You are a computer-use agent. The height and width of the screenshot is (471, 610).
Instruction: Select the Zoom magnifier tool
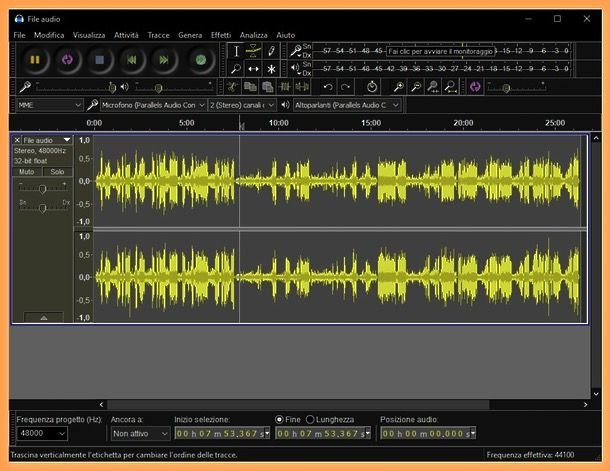point(236,69)
